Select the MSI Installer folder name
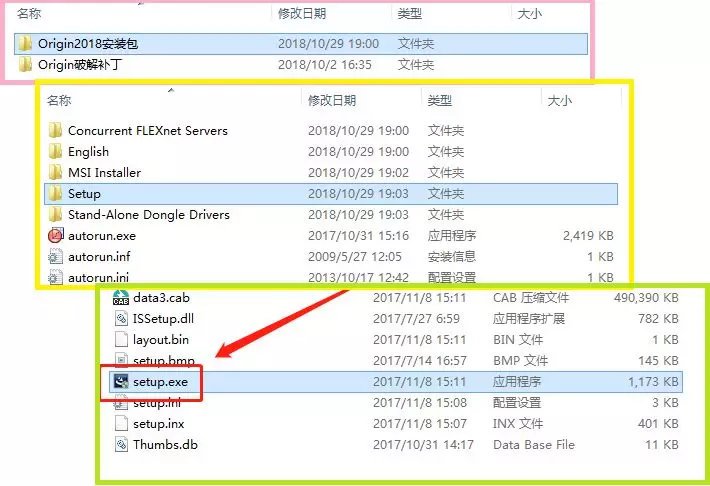This screenshot has height=486, width=710. tap(104, 173)
